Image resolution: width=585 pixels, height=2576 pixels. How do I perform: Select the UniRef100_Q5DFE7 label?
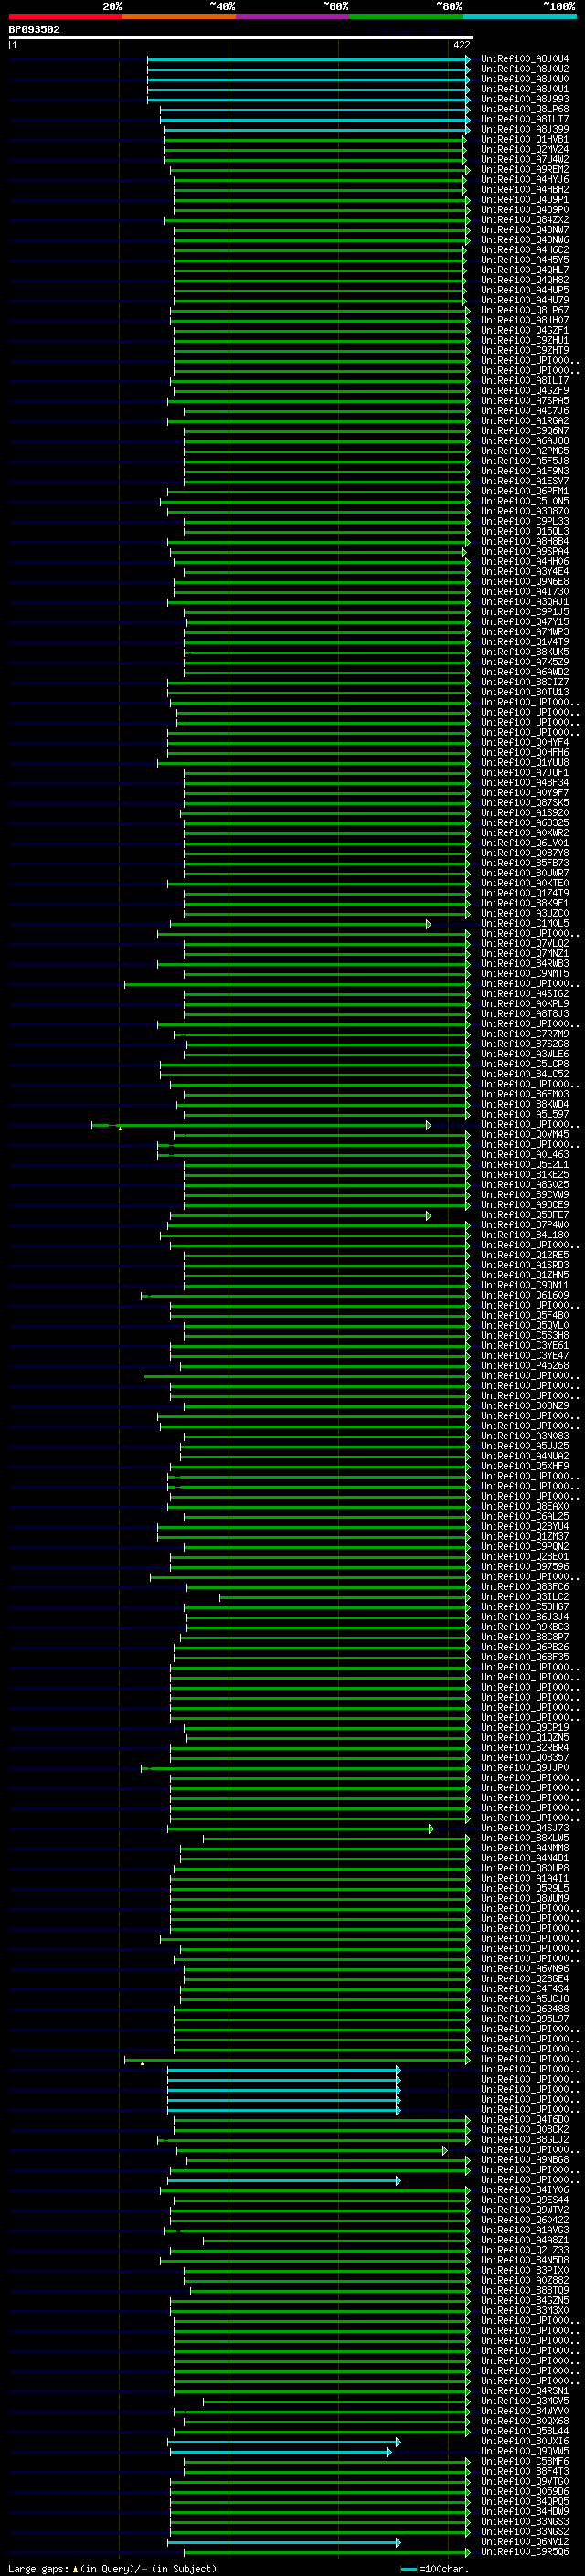[525, 1215]
